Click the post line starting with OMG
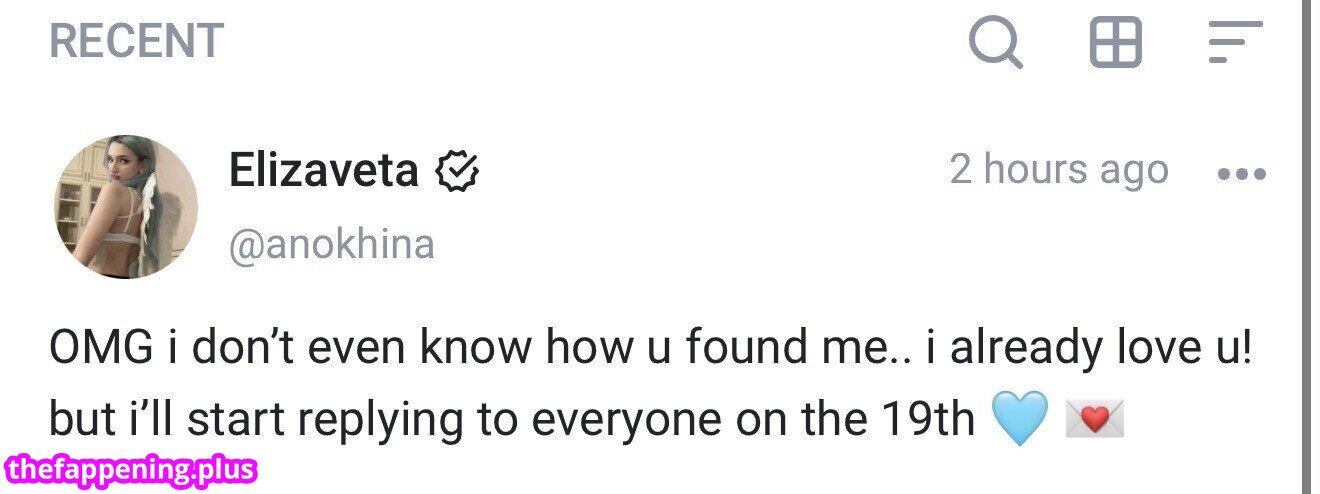This screenshot has width=1320, height=494. click(649, 347)
